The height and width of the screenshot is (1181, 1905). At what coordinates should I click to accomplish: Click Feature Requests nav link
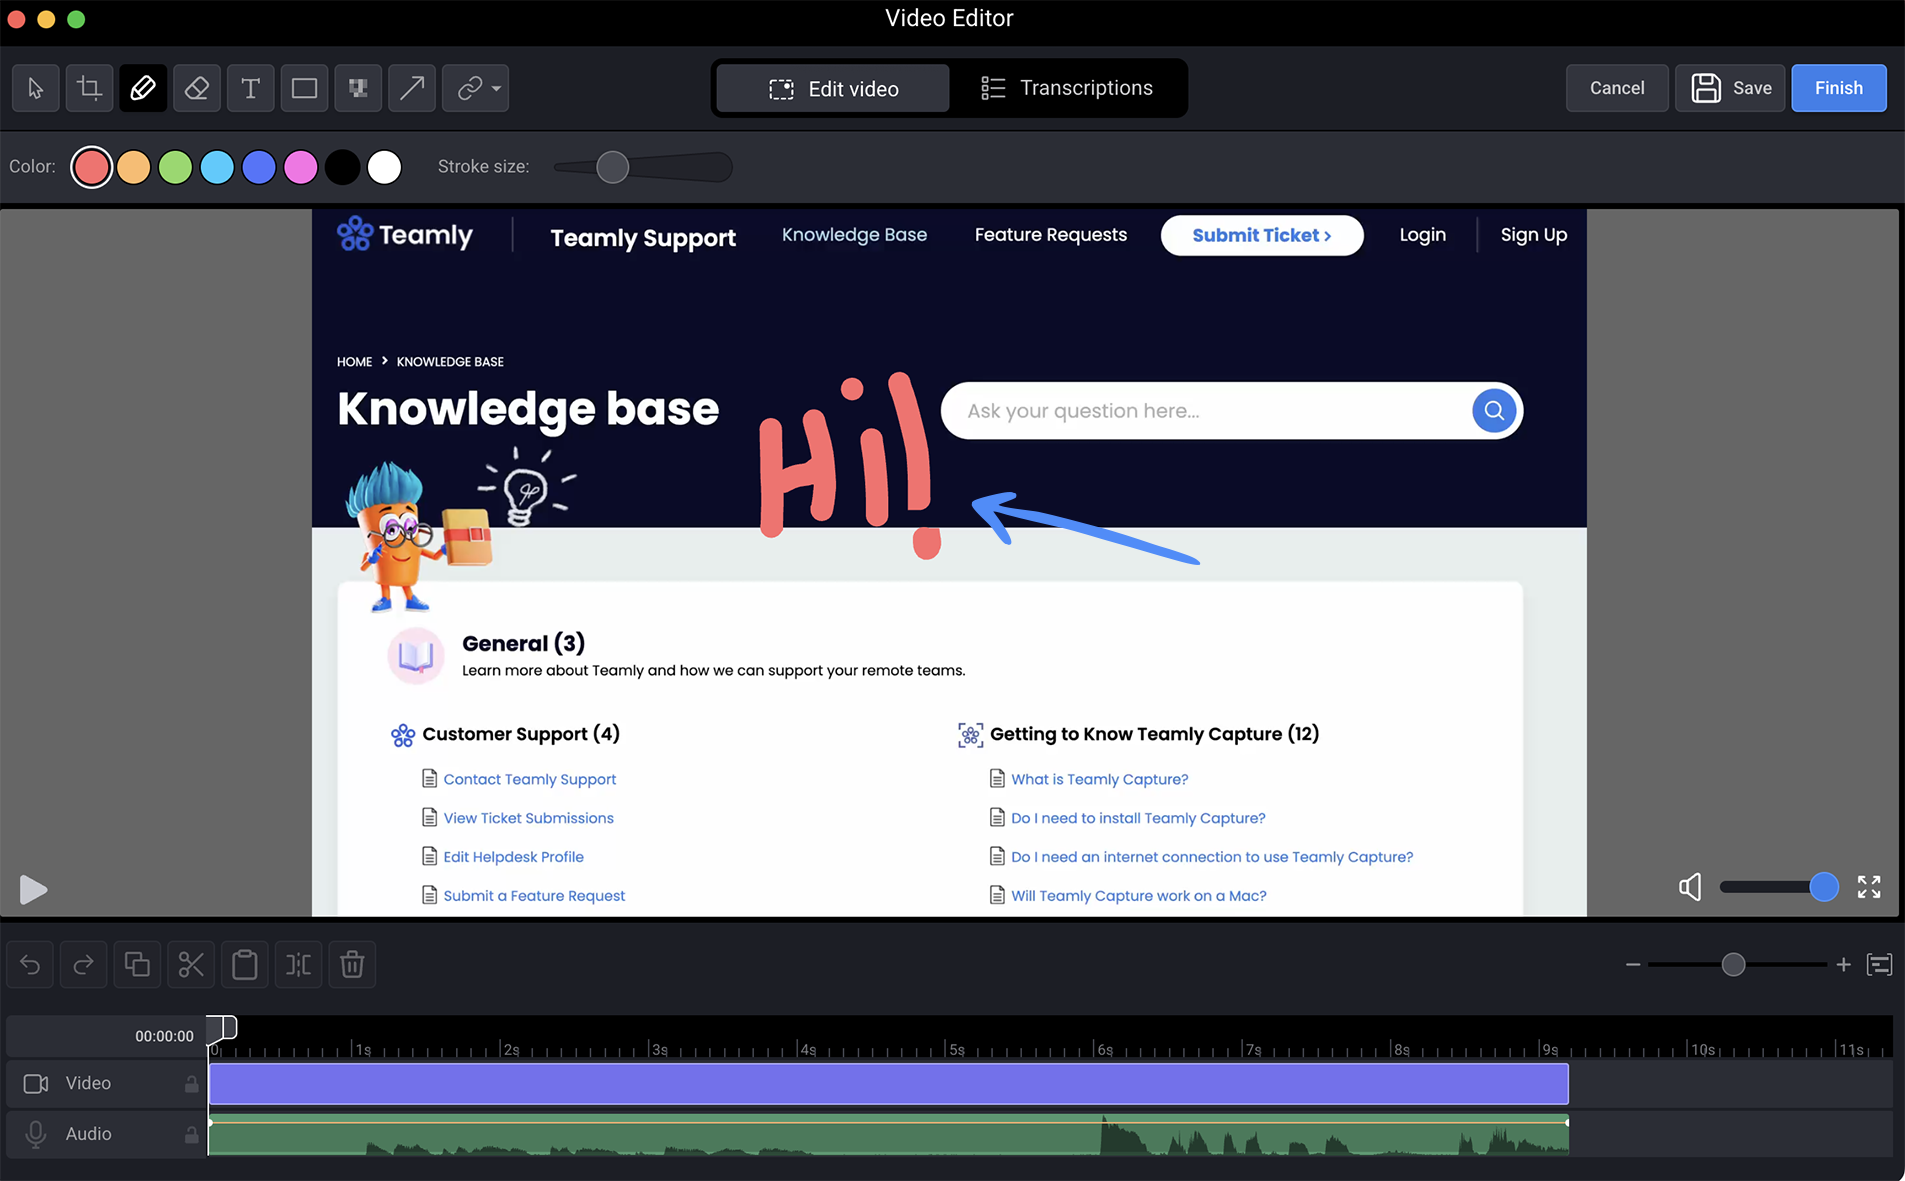1051,235
